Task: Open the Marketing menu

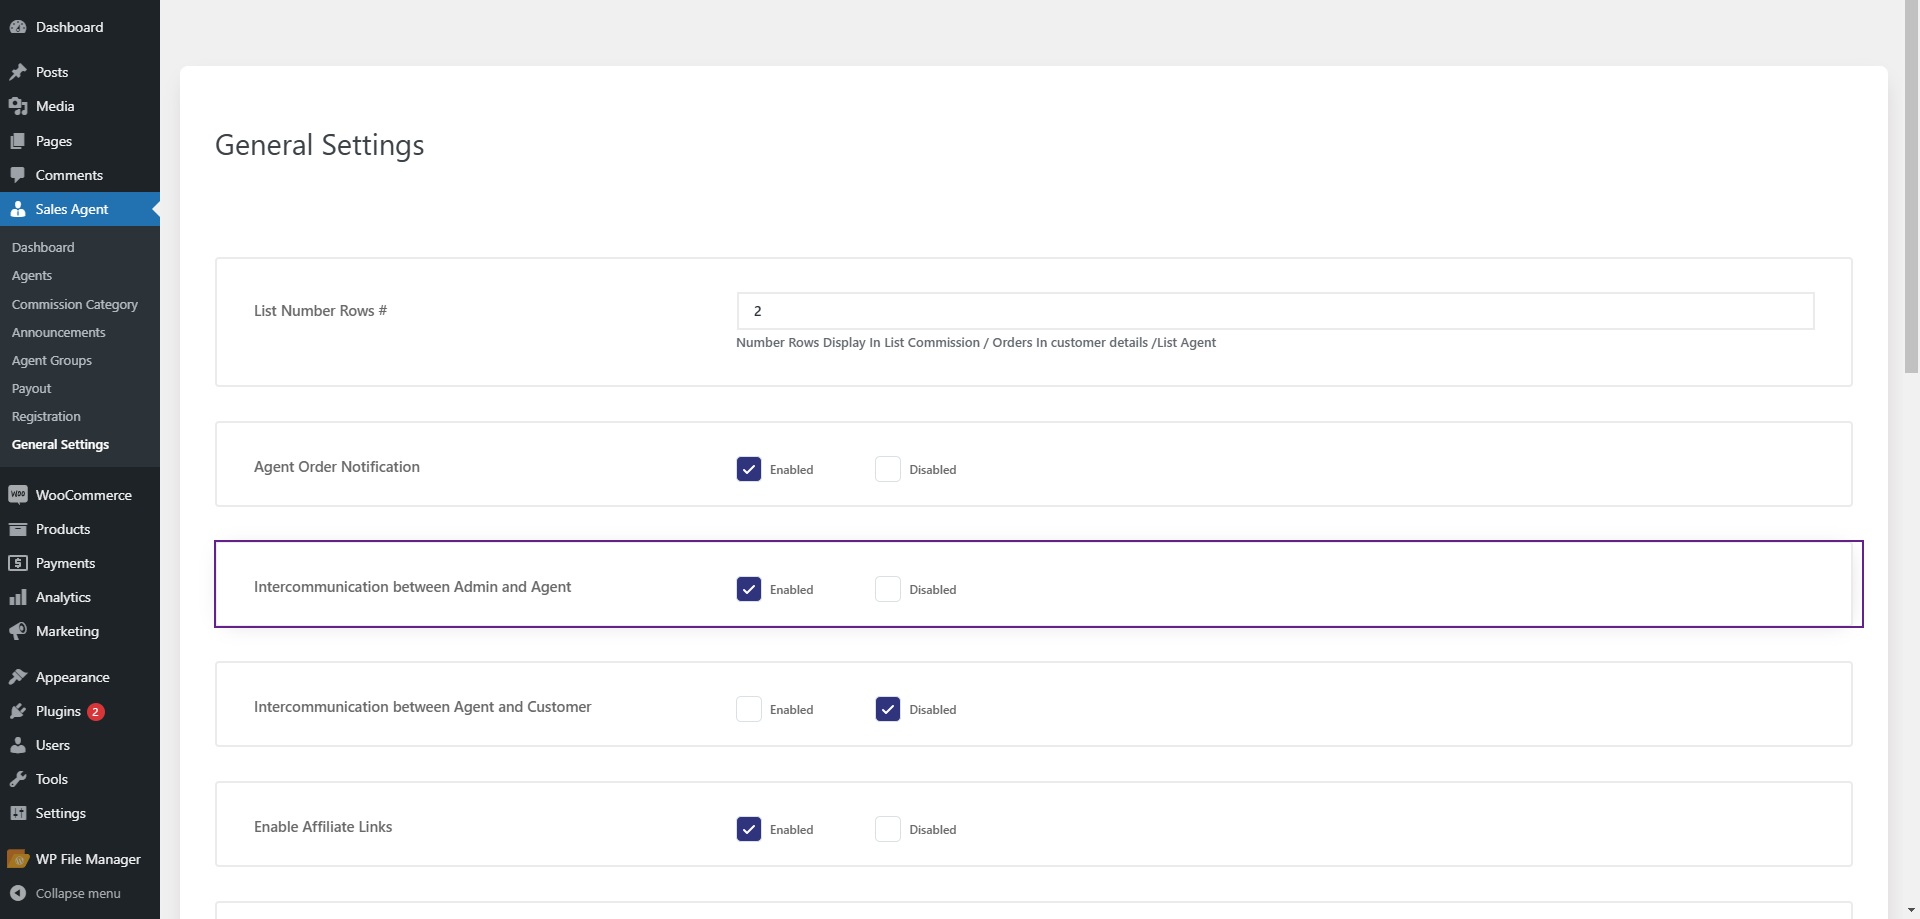Action: click(x=80, y=631)
